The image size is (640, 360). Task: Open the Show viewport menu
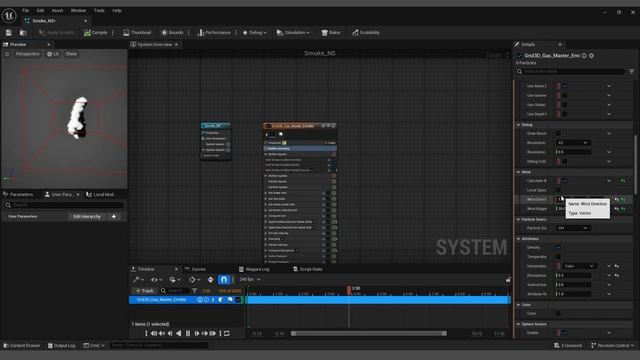click(x=71, y=54)
